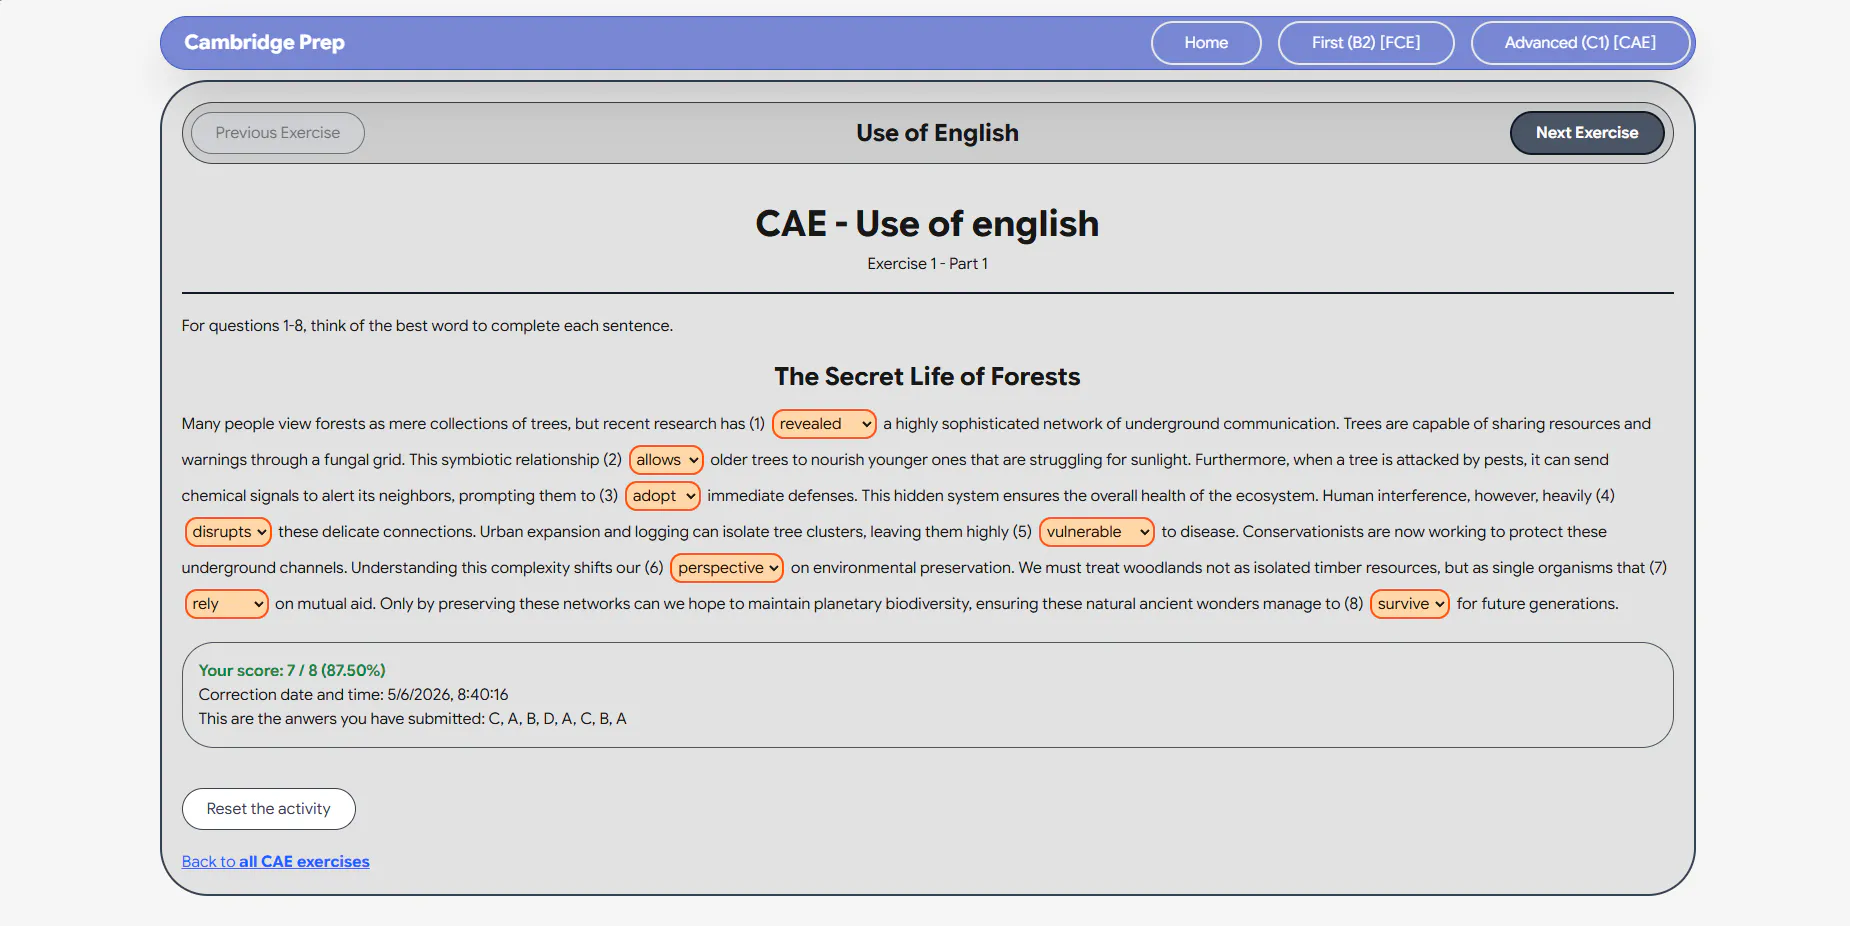Click the 'Exercise 1 - Part 1' subtitle
Viewport: 1850px width, 926px height.
point(927,264)
